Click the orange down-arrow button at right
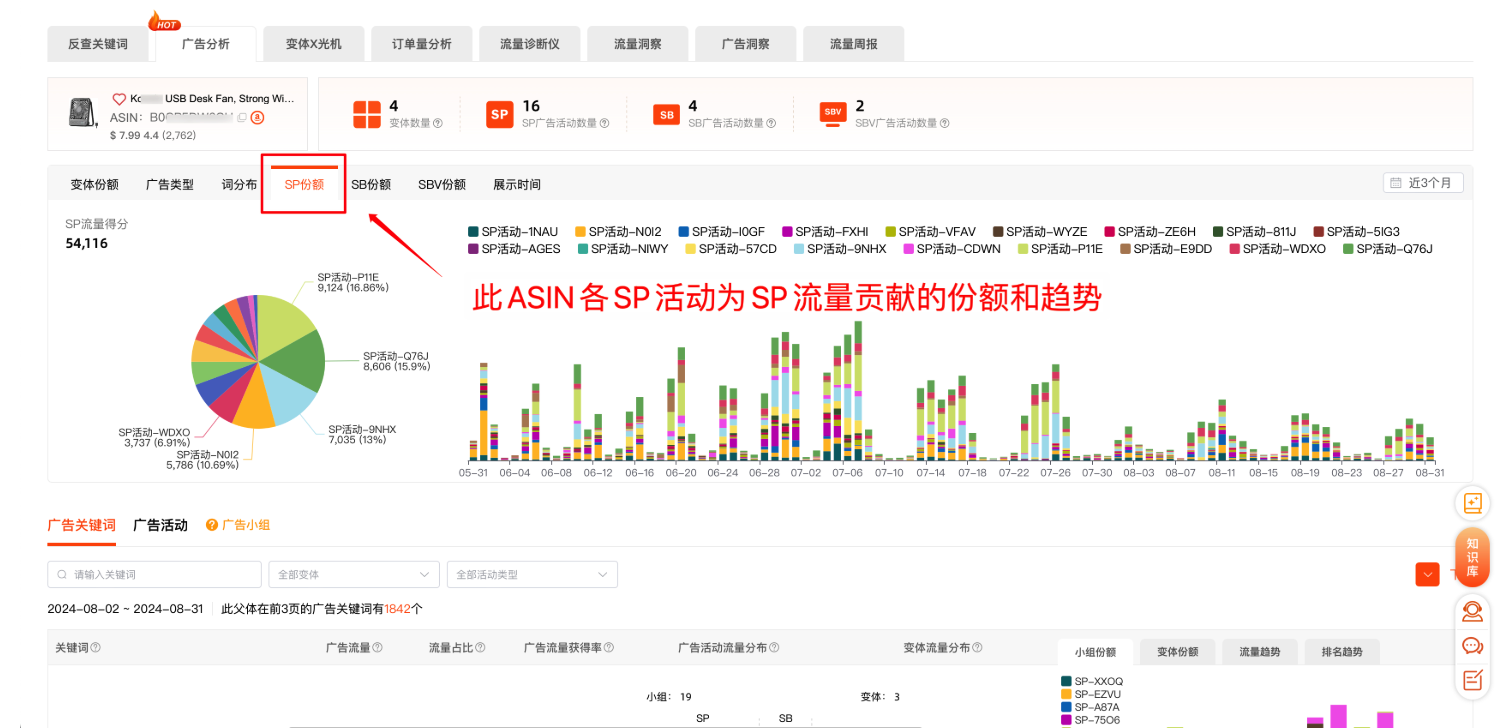 coord(1427,574)
